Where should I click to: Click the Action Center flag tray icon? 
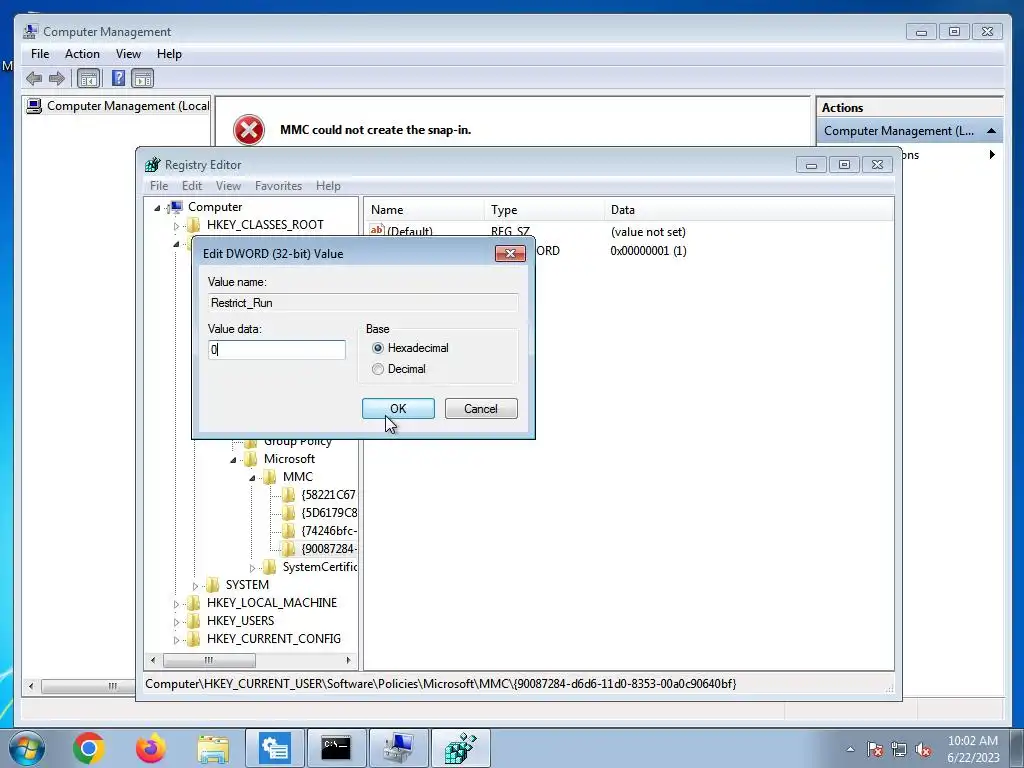pyautogui.click(x=875, y=750)
